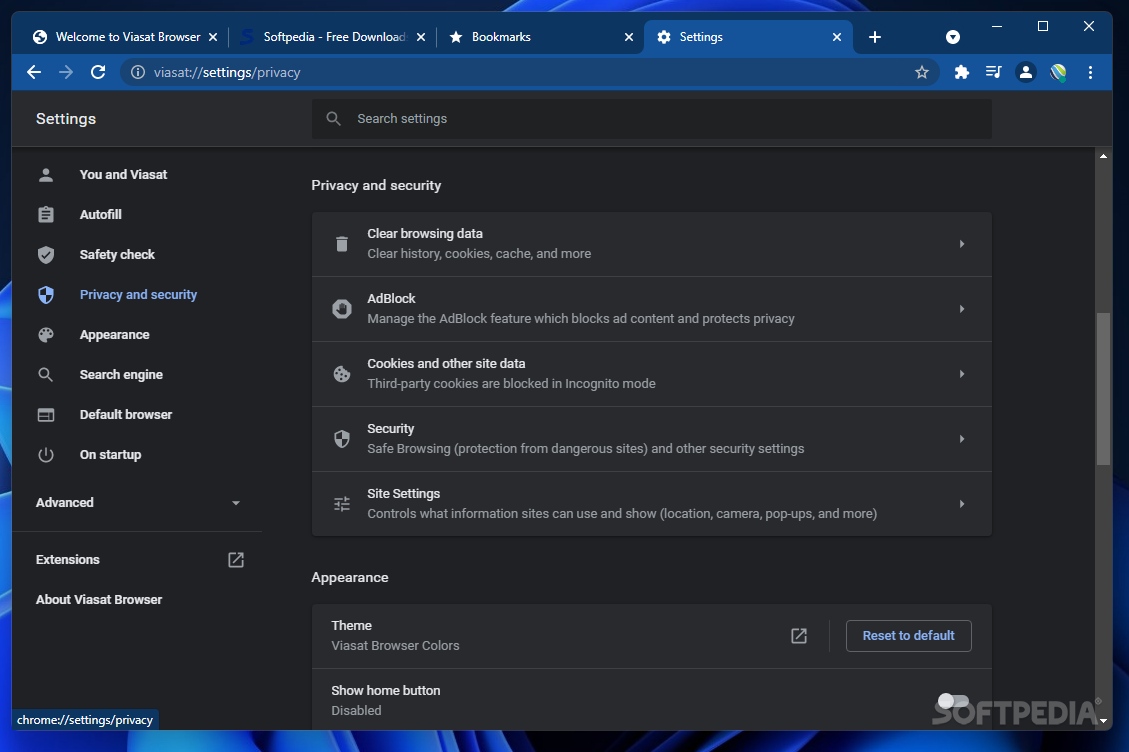
Task: Open the media control playlist icon
Action: click(x=994, y=72)
